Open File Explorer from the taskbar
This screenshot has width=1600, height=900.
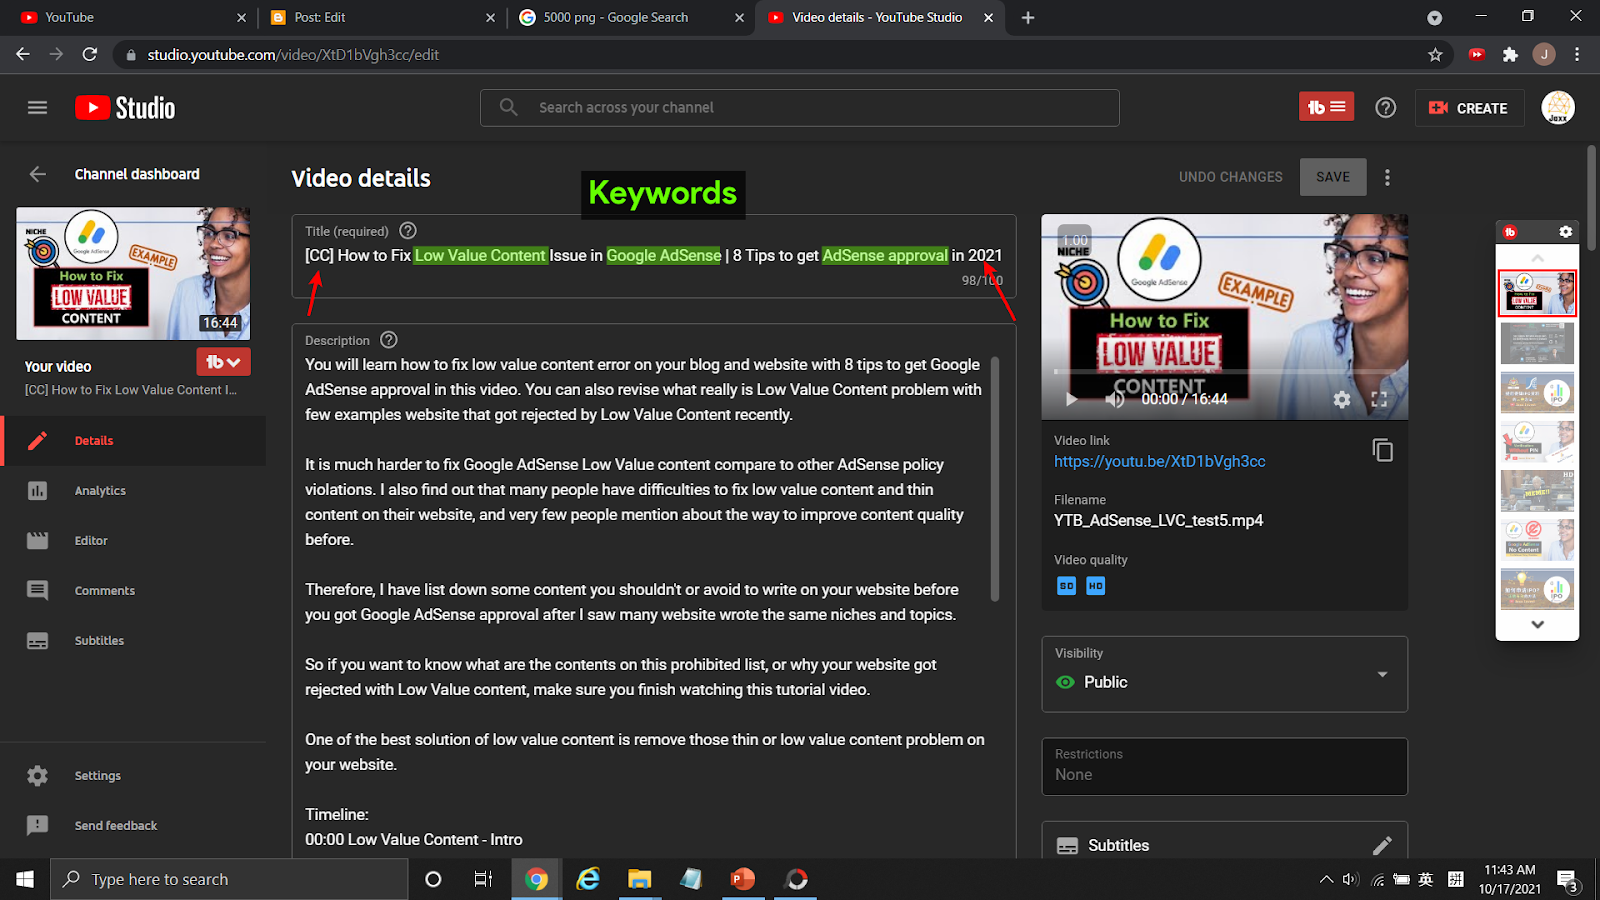[x=639, y=879]
